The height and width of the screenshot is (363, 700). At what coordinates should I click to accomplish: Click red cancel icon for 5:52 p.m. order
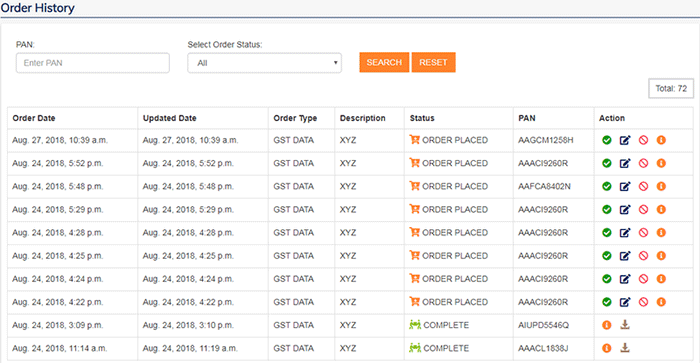click(643, 163)
